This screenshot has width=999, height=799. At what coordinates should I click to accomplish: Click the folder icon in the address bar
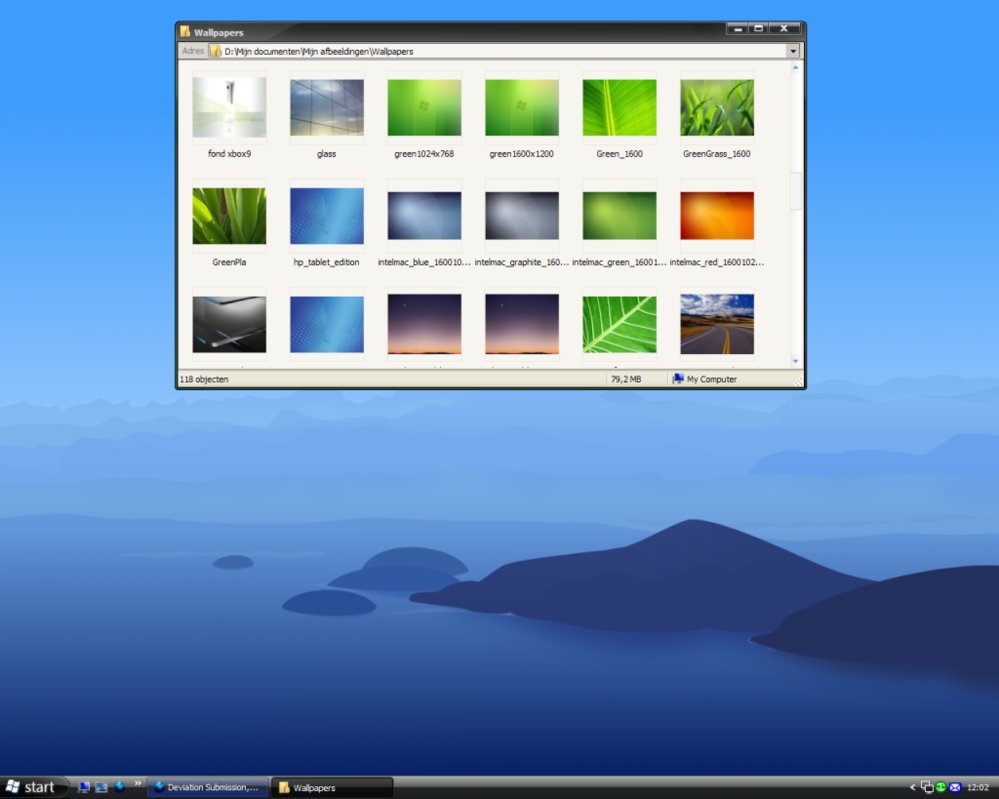tap(216, 51)
